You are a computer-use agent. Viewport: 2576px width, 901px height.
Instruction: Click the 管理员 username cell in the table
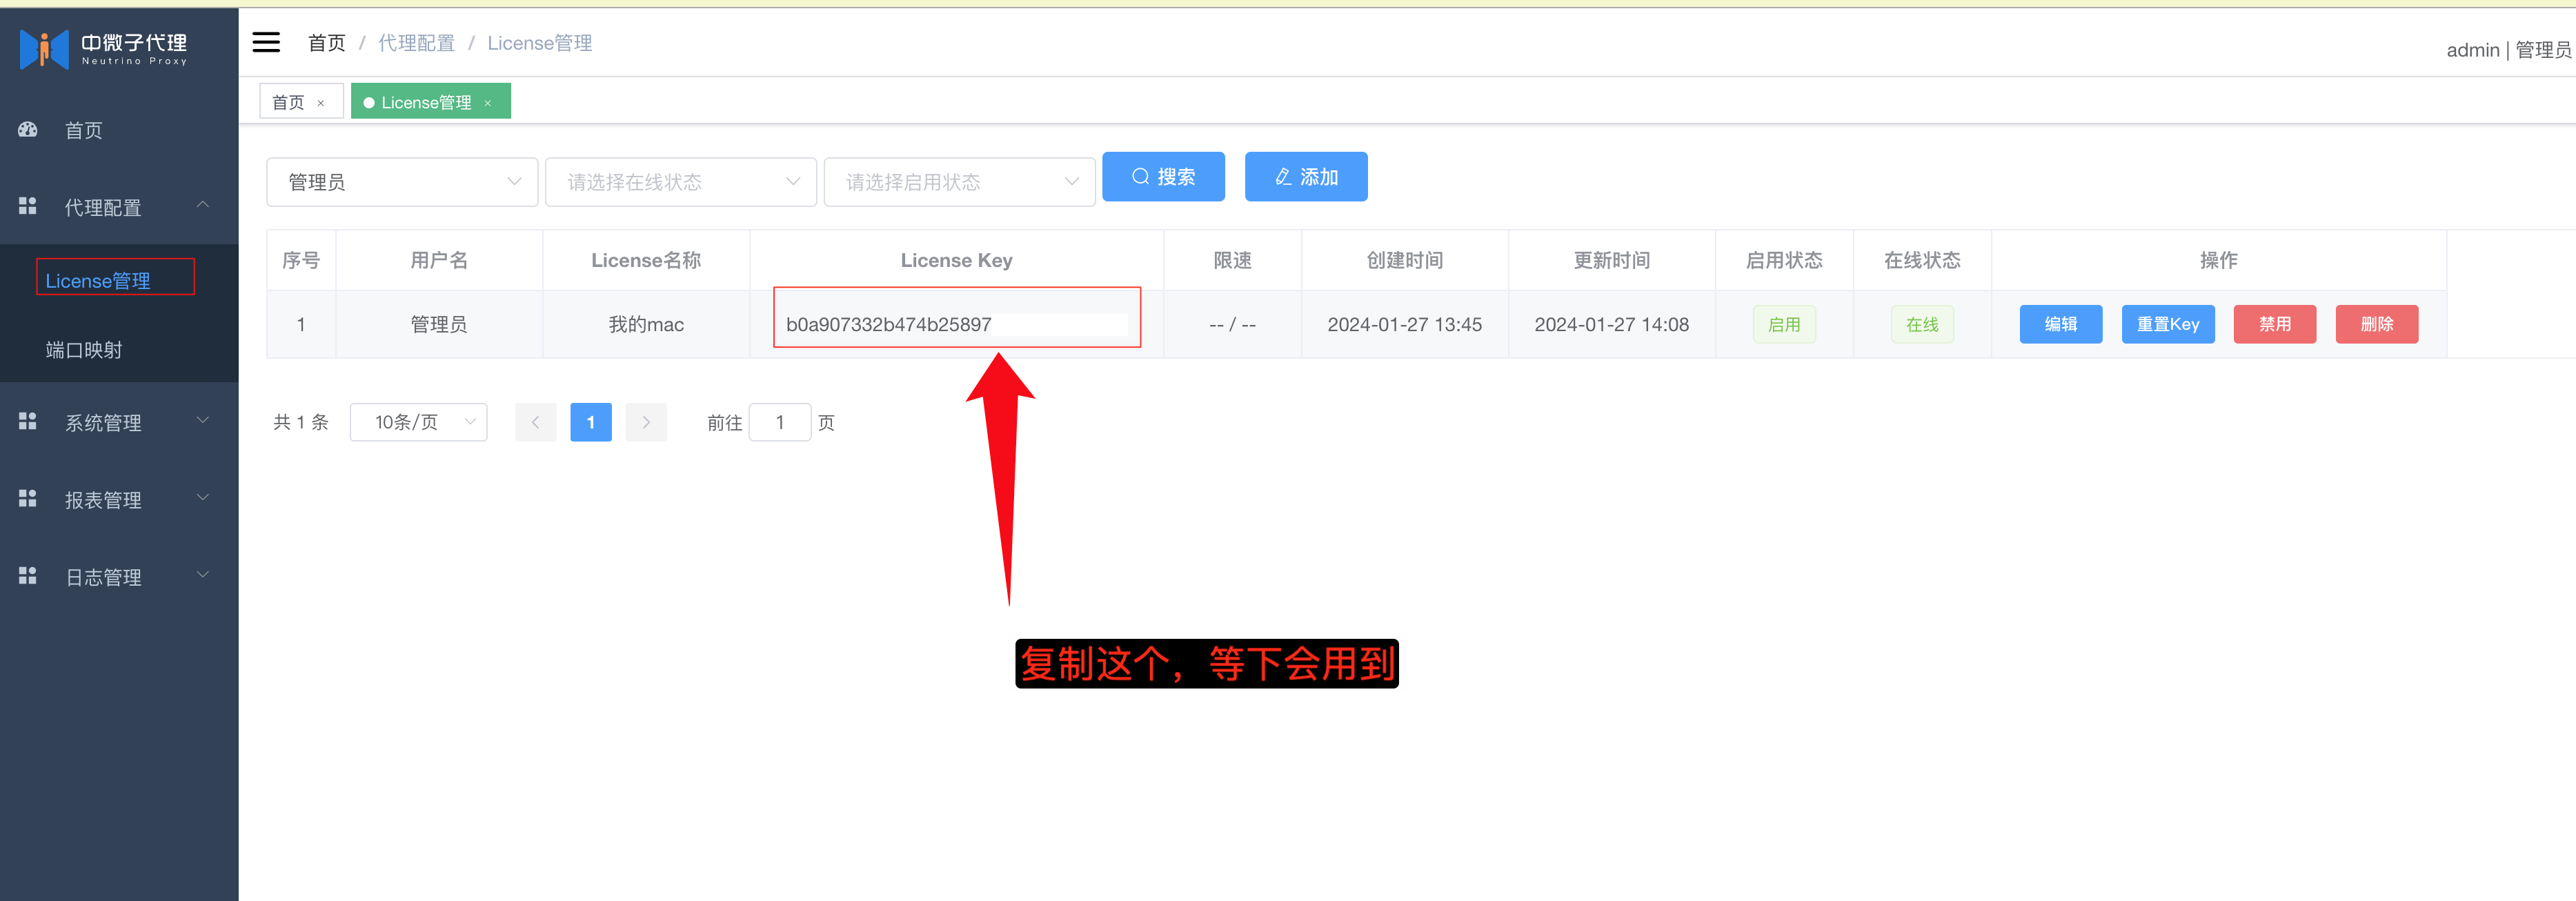[439, 324]
